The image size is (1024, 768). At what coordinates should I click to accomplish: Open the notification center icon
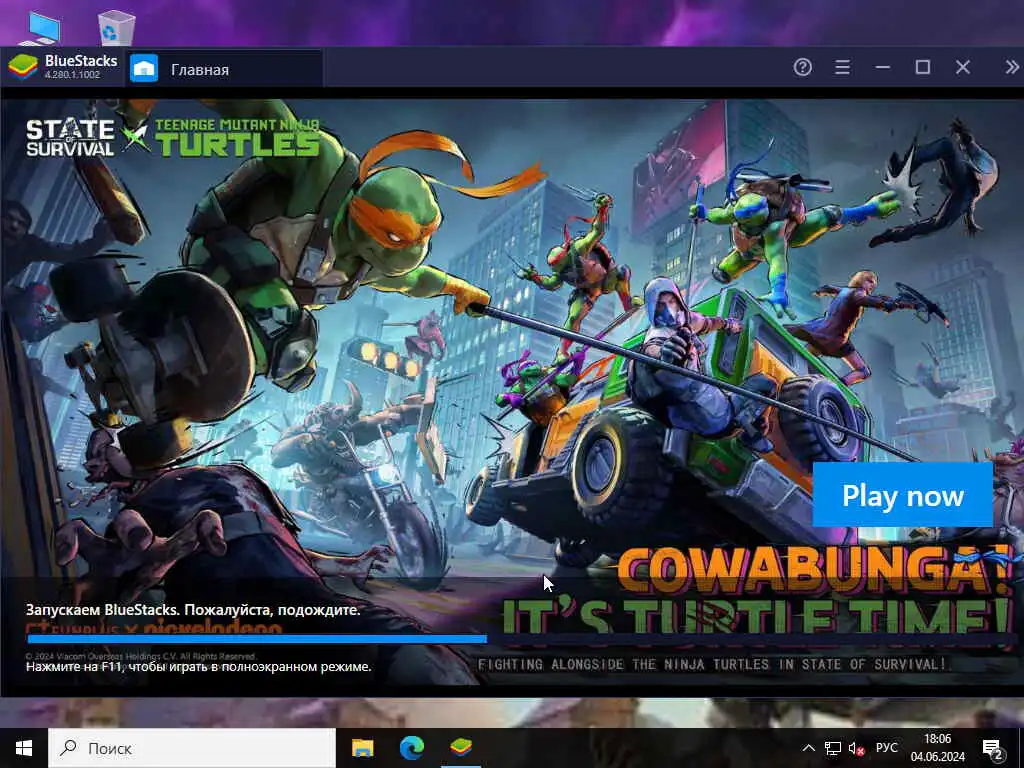[993, 748]
